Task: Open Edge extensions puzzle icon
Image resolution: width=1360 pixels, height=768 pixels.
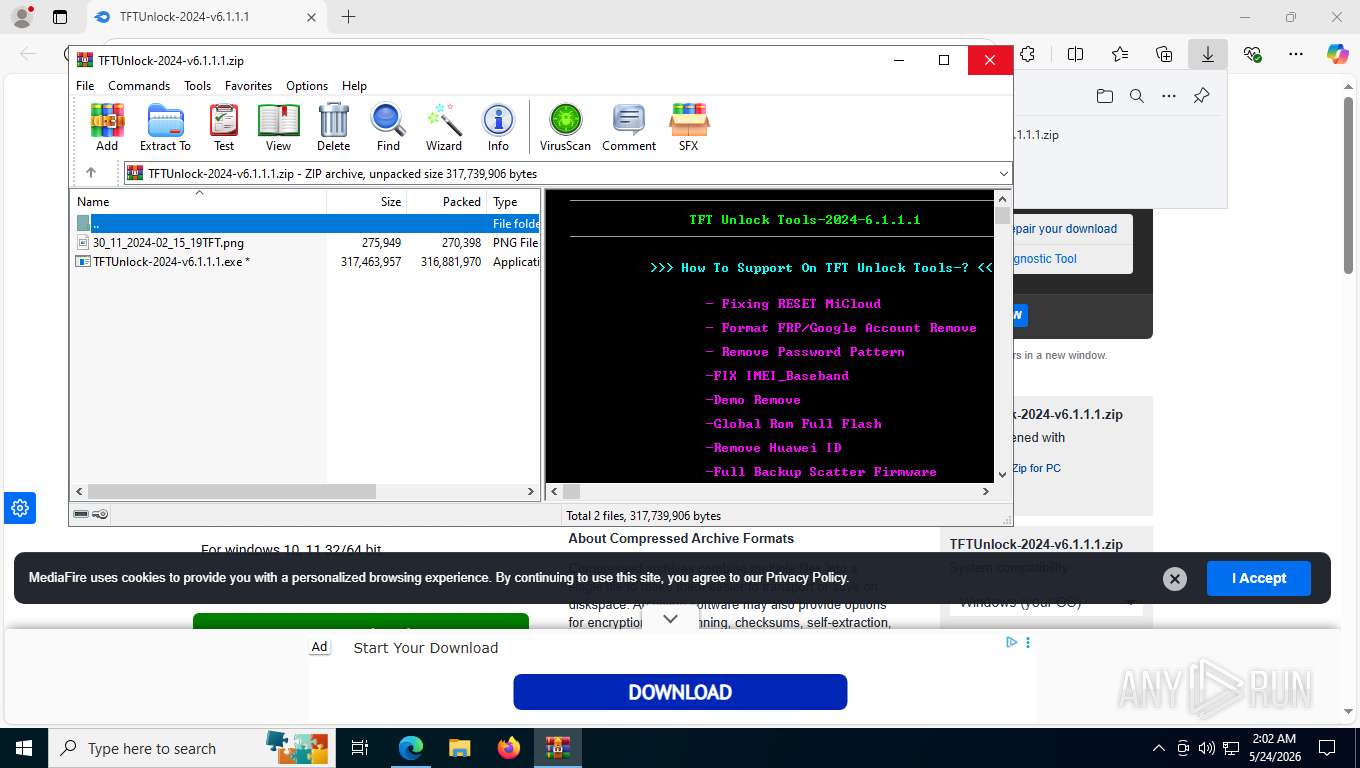Action: [x=1027, y=54]
